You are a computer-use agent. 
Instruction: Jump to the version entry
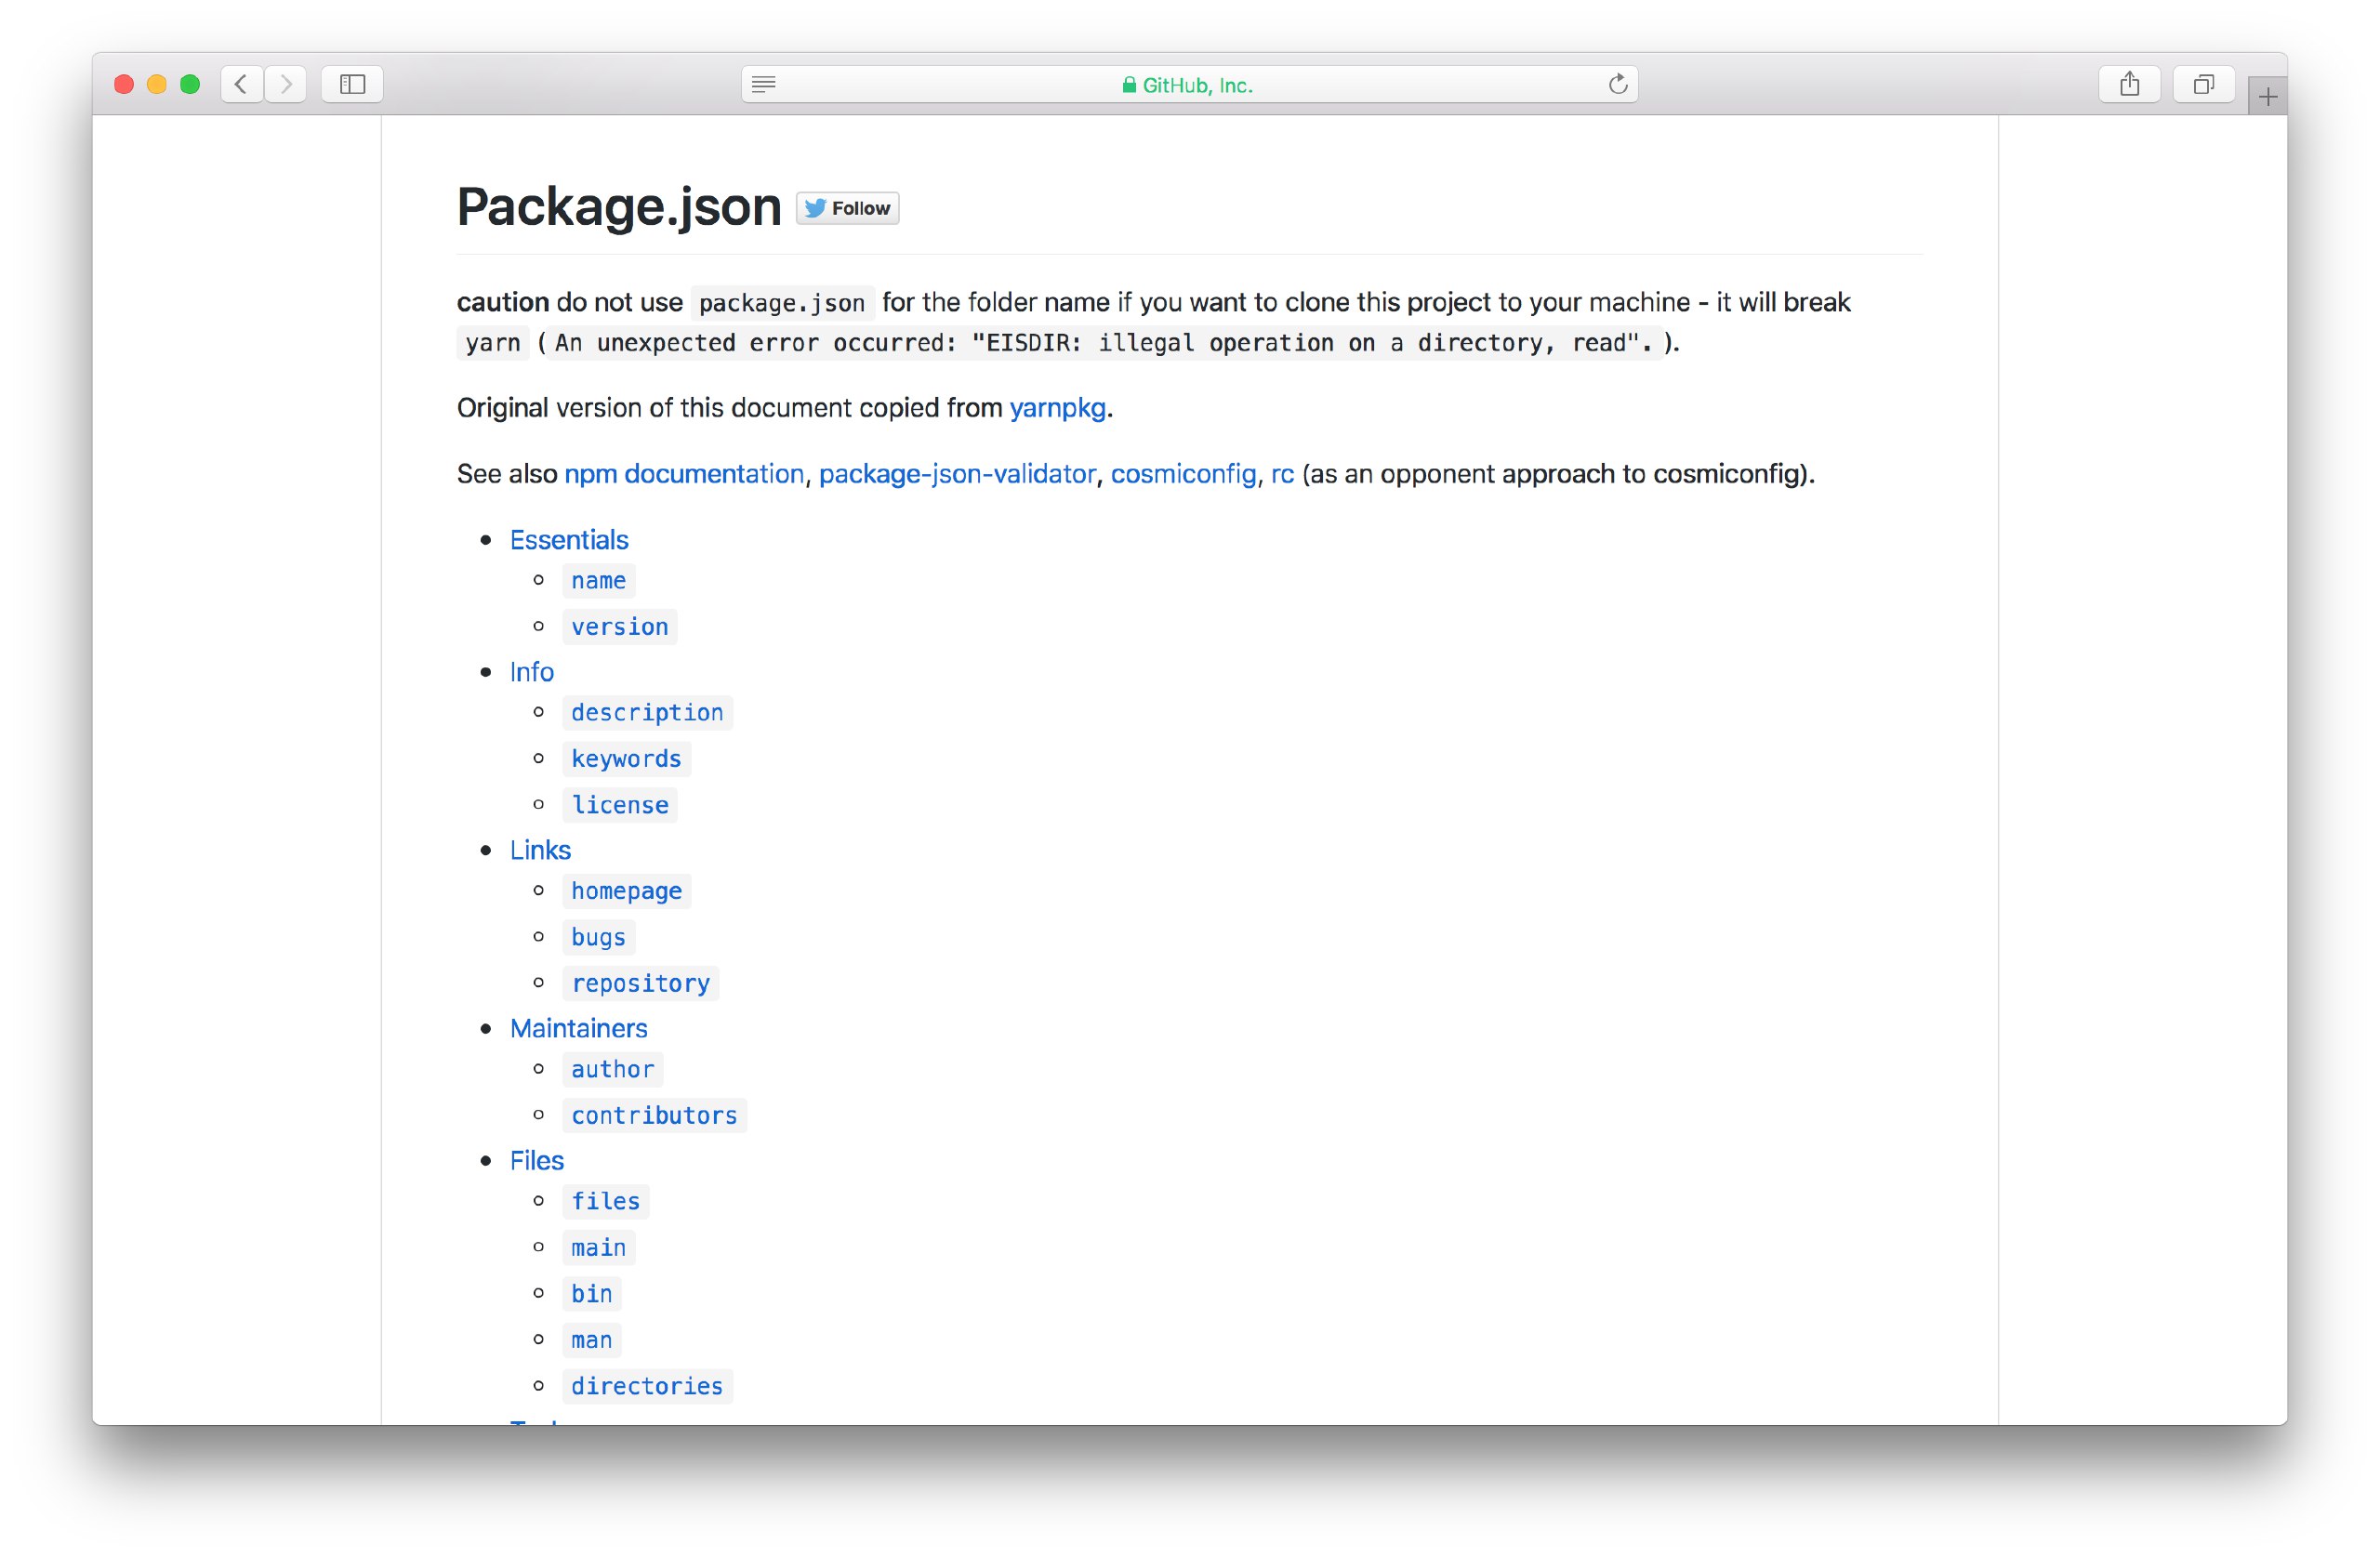point(619,627)
